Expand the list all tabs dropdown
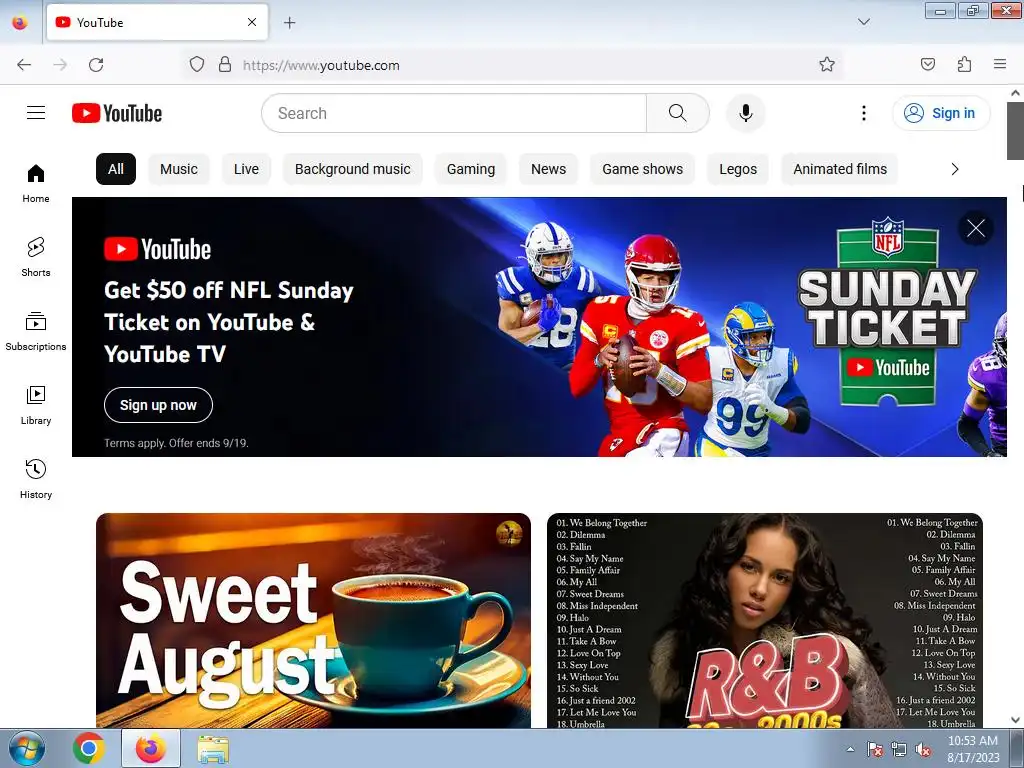Viewport: 1024px width, 768px height. [863, 22]
